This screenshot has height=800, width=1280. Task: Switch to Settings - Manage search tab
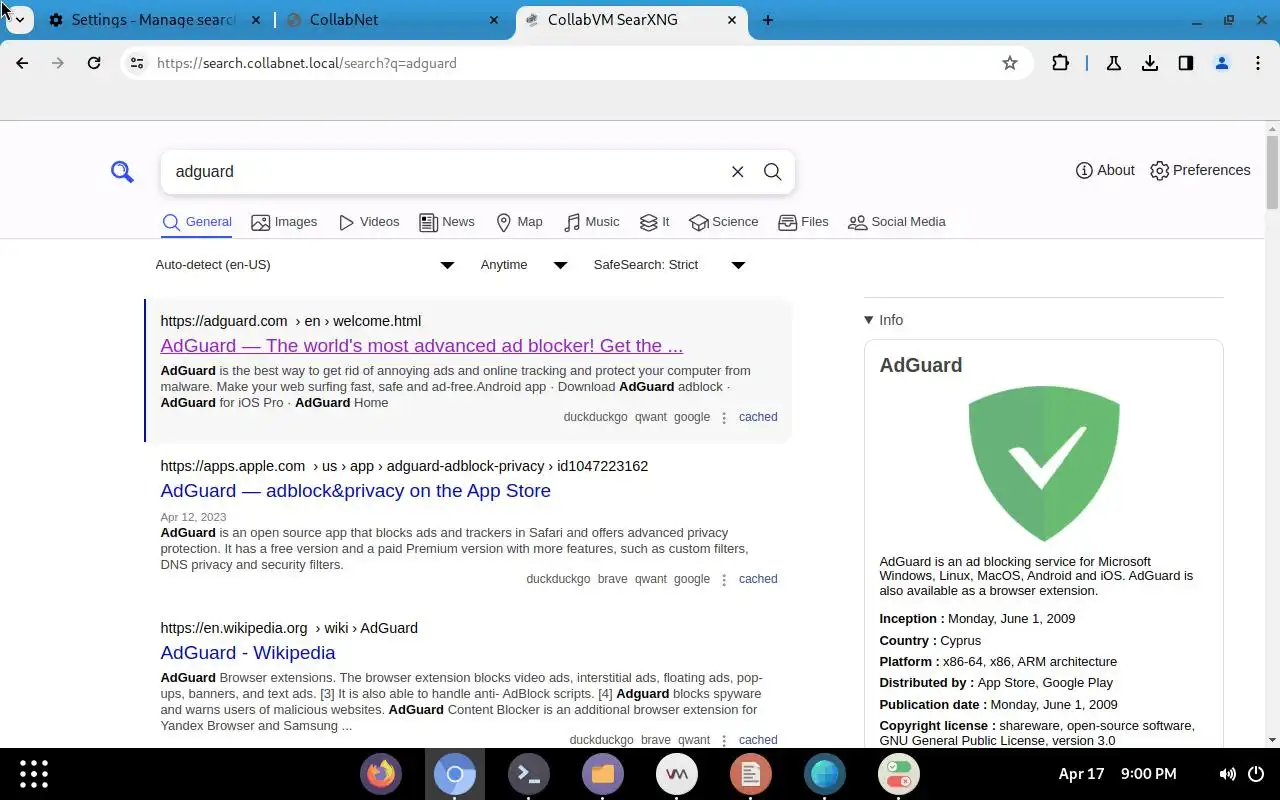point(154,20)
